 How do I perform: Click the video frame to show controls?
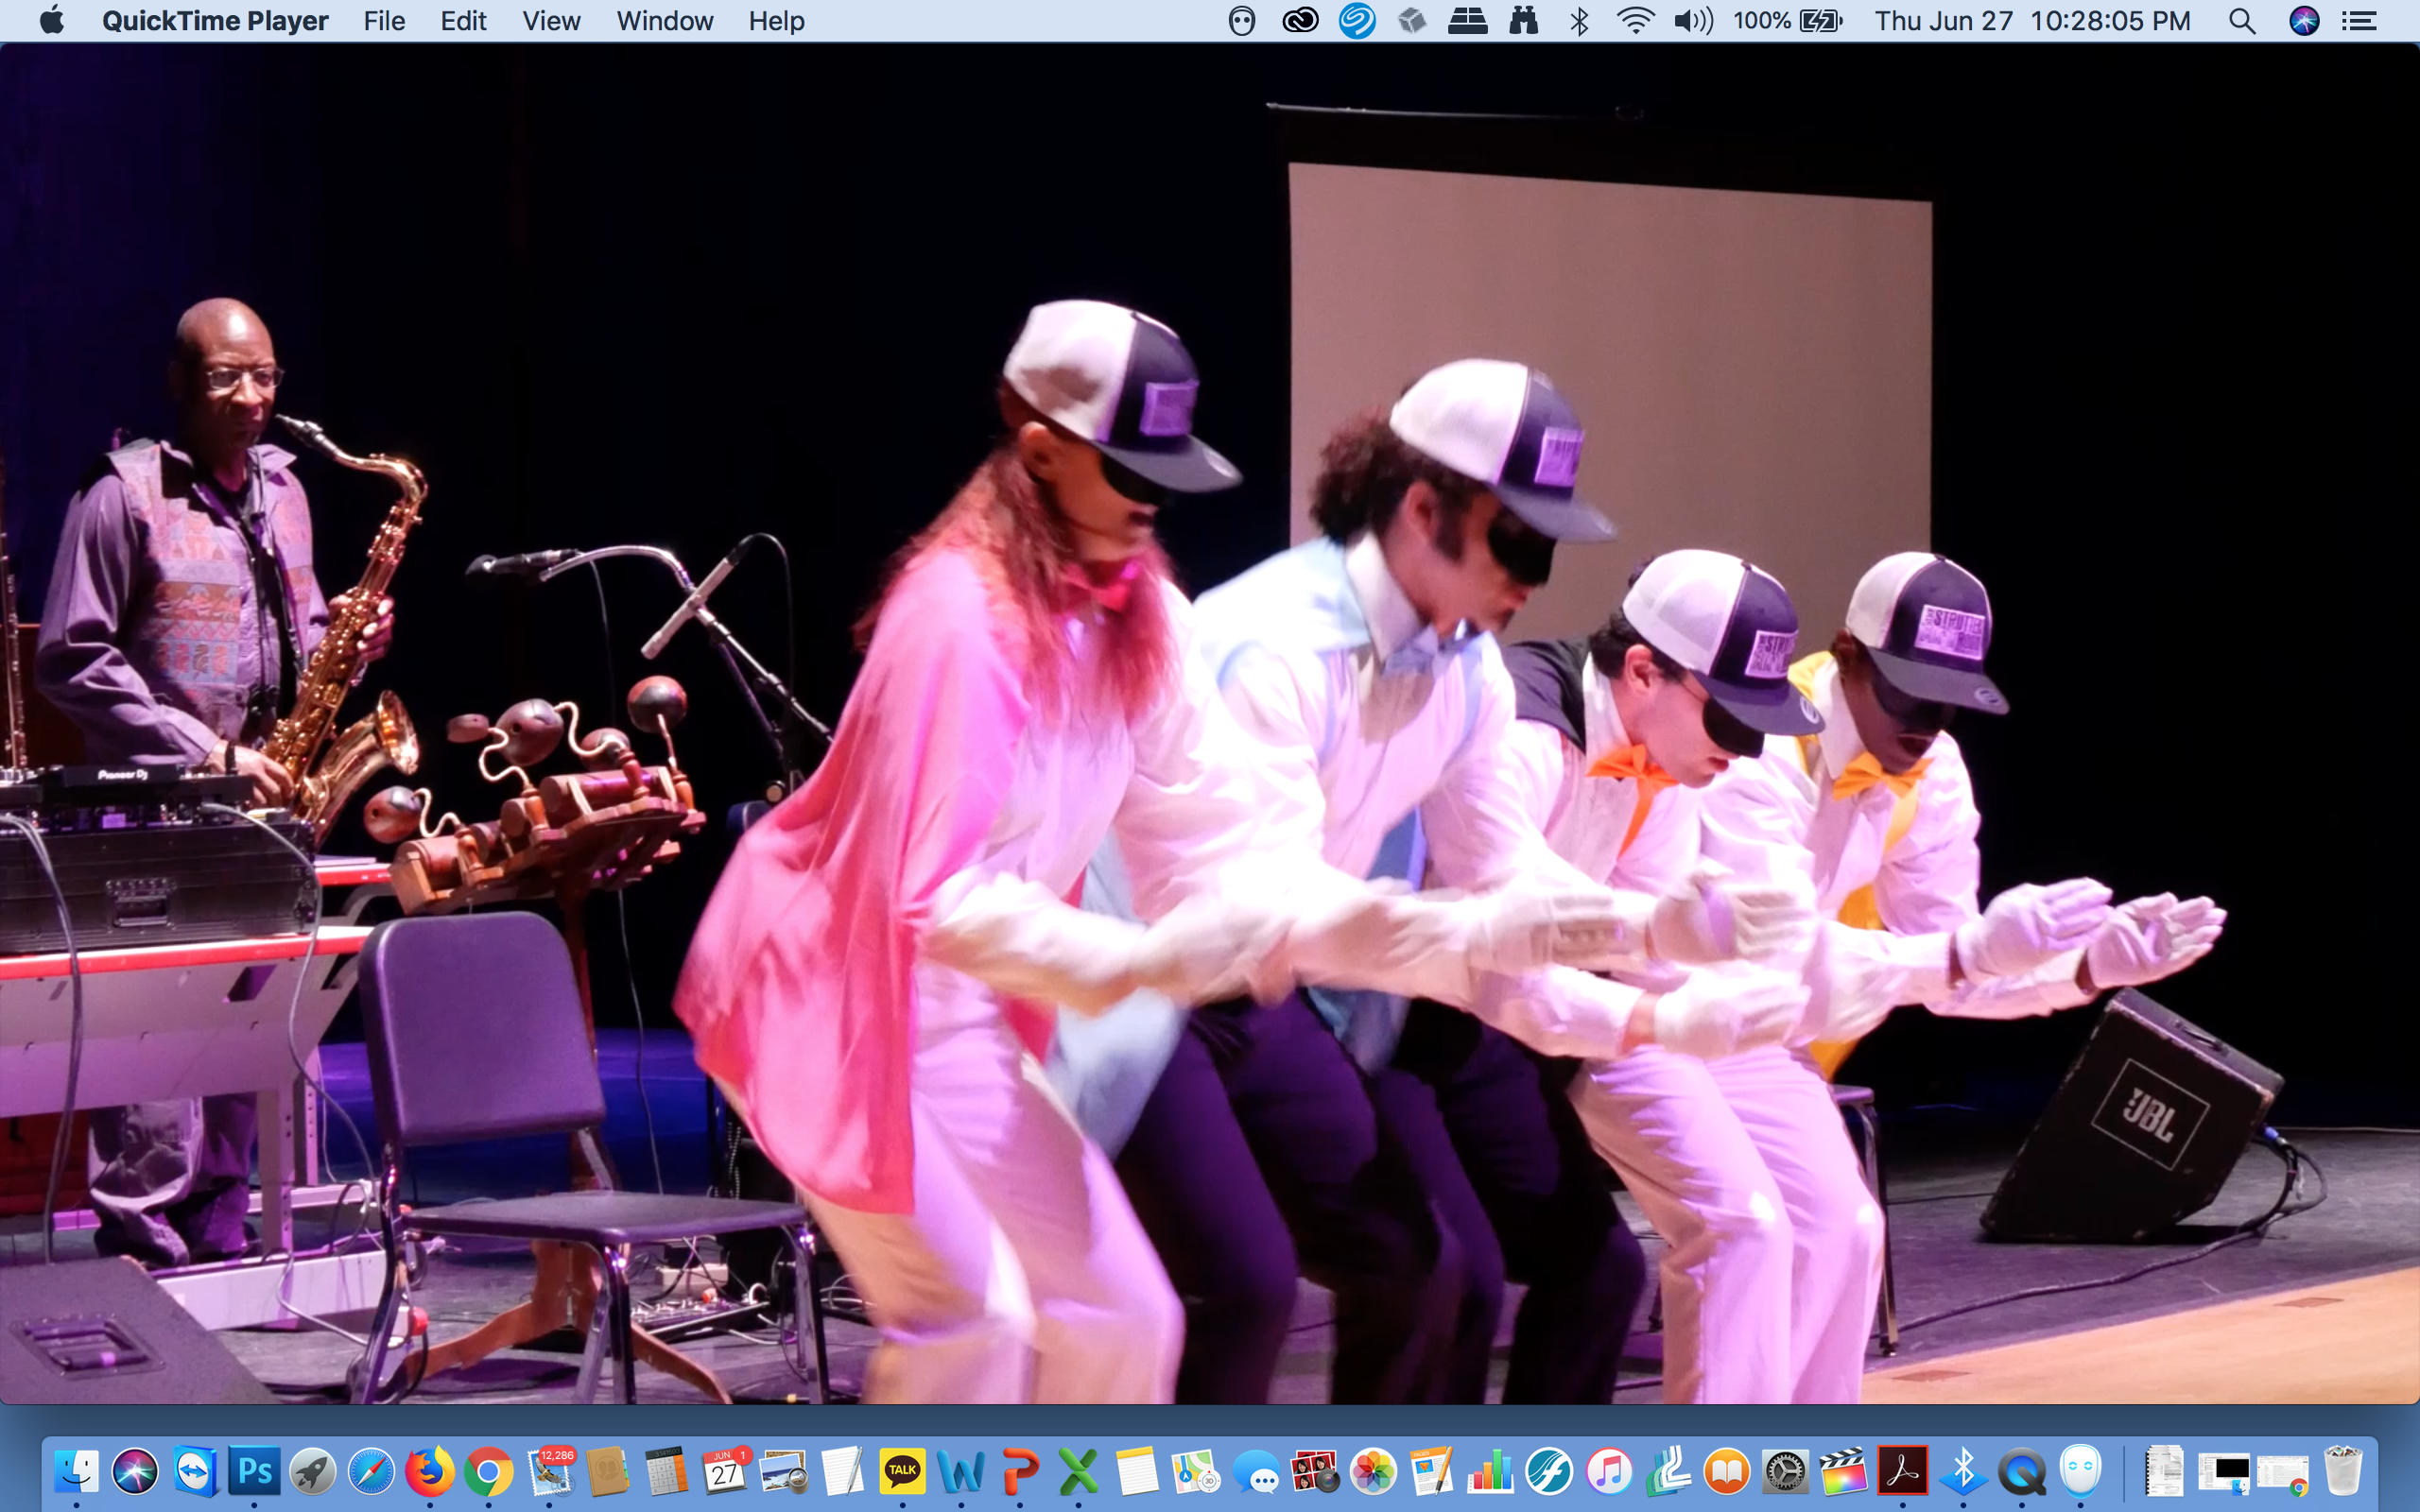[x=1210, y=720]
